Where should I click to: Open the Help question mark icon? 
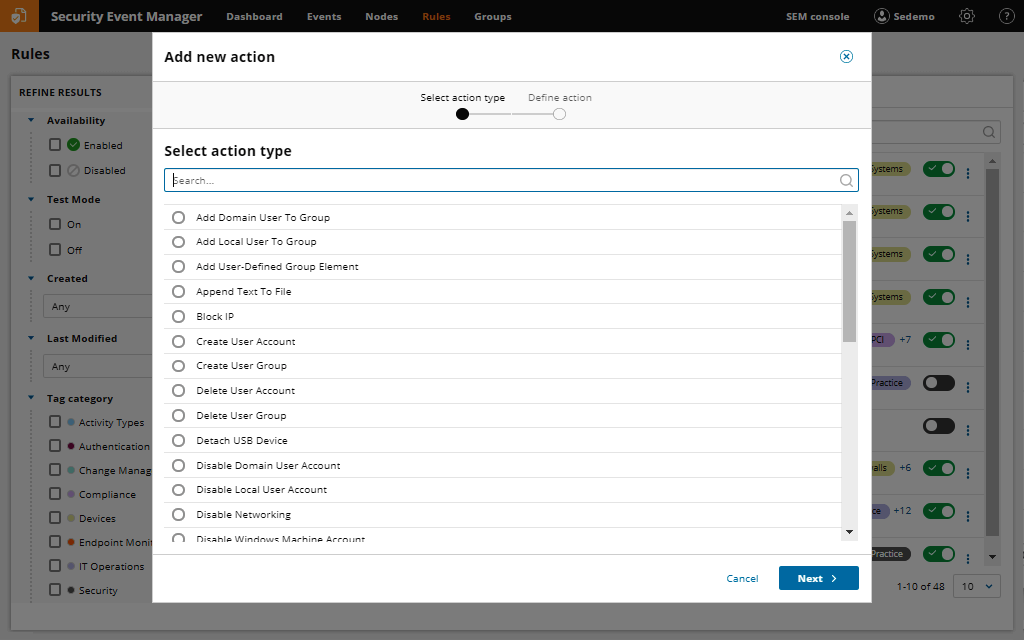point(1004,16)
